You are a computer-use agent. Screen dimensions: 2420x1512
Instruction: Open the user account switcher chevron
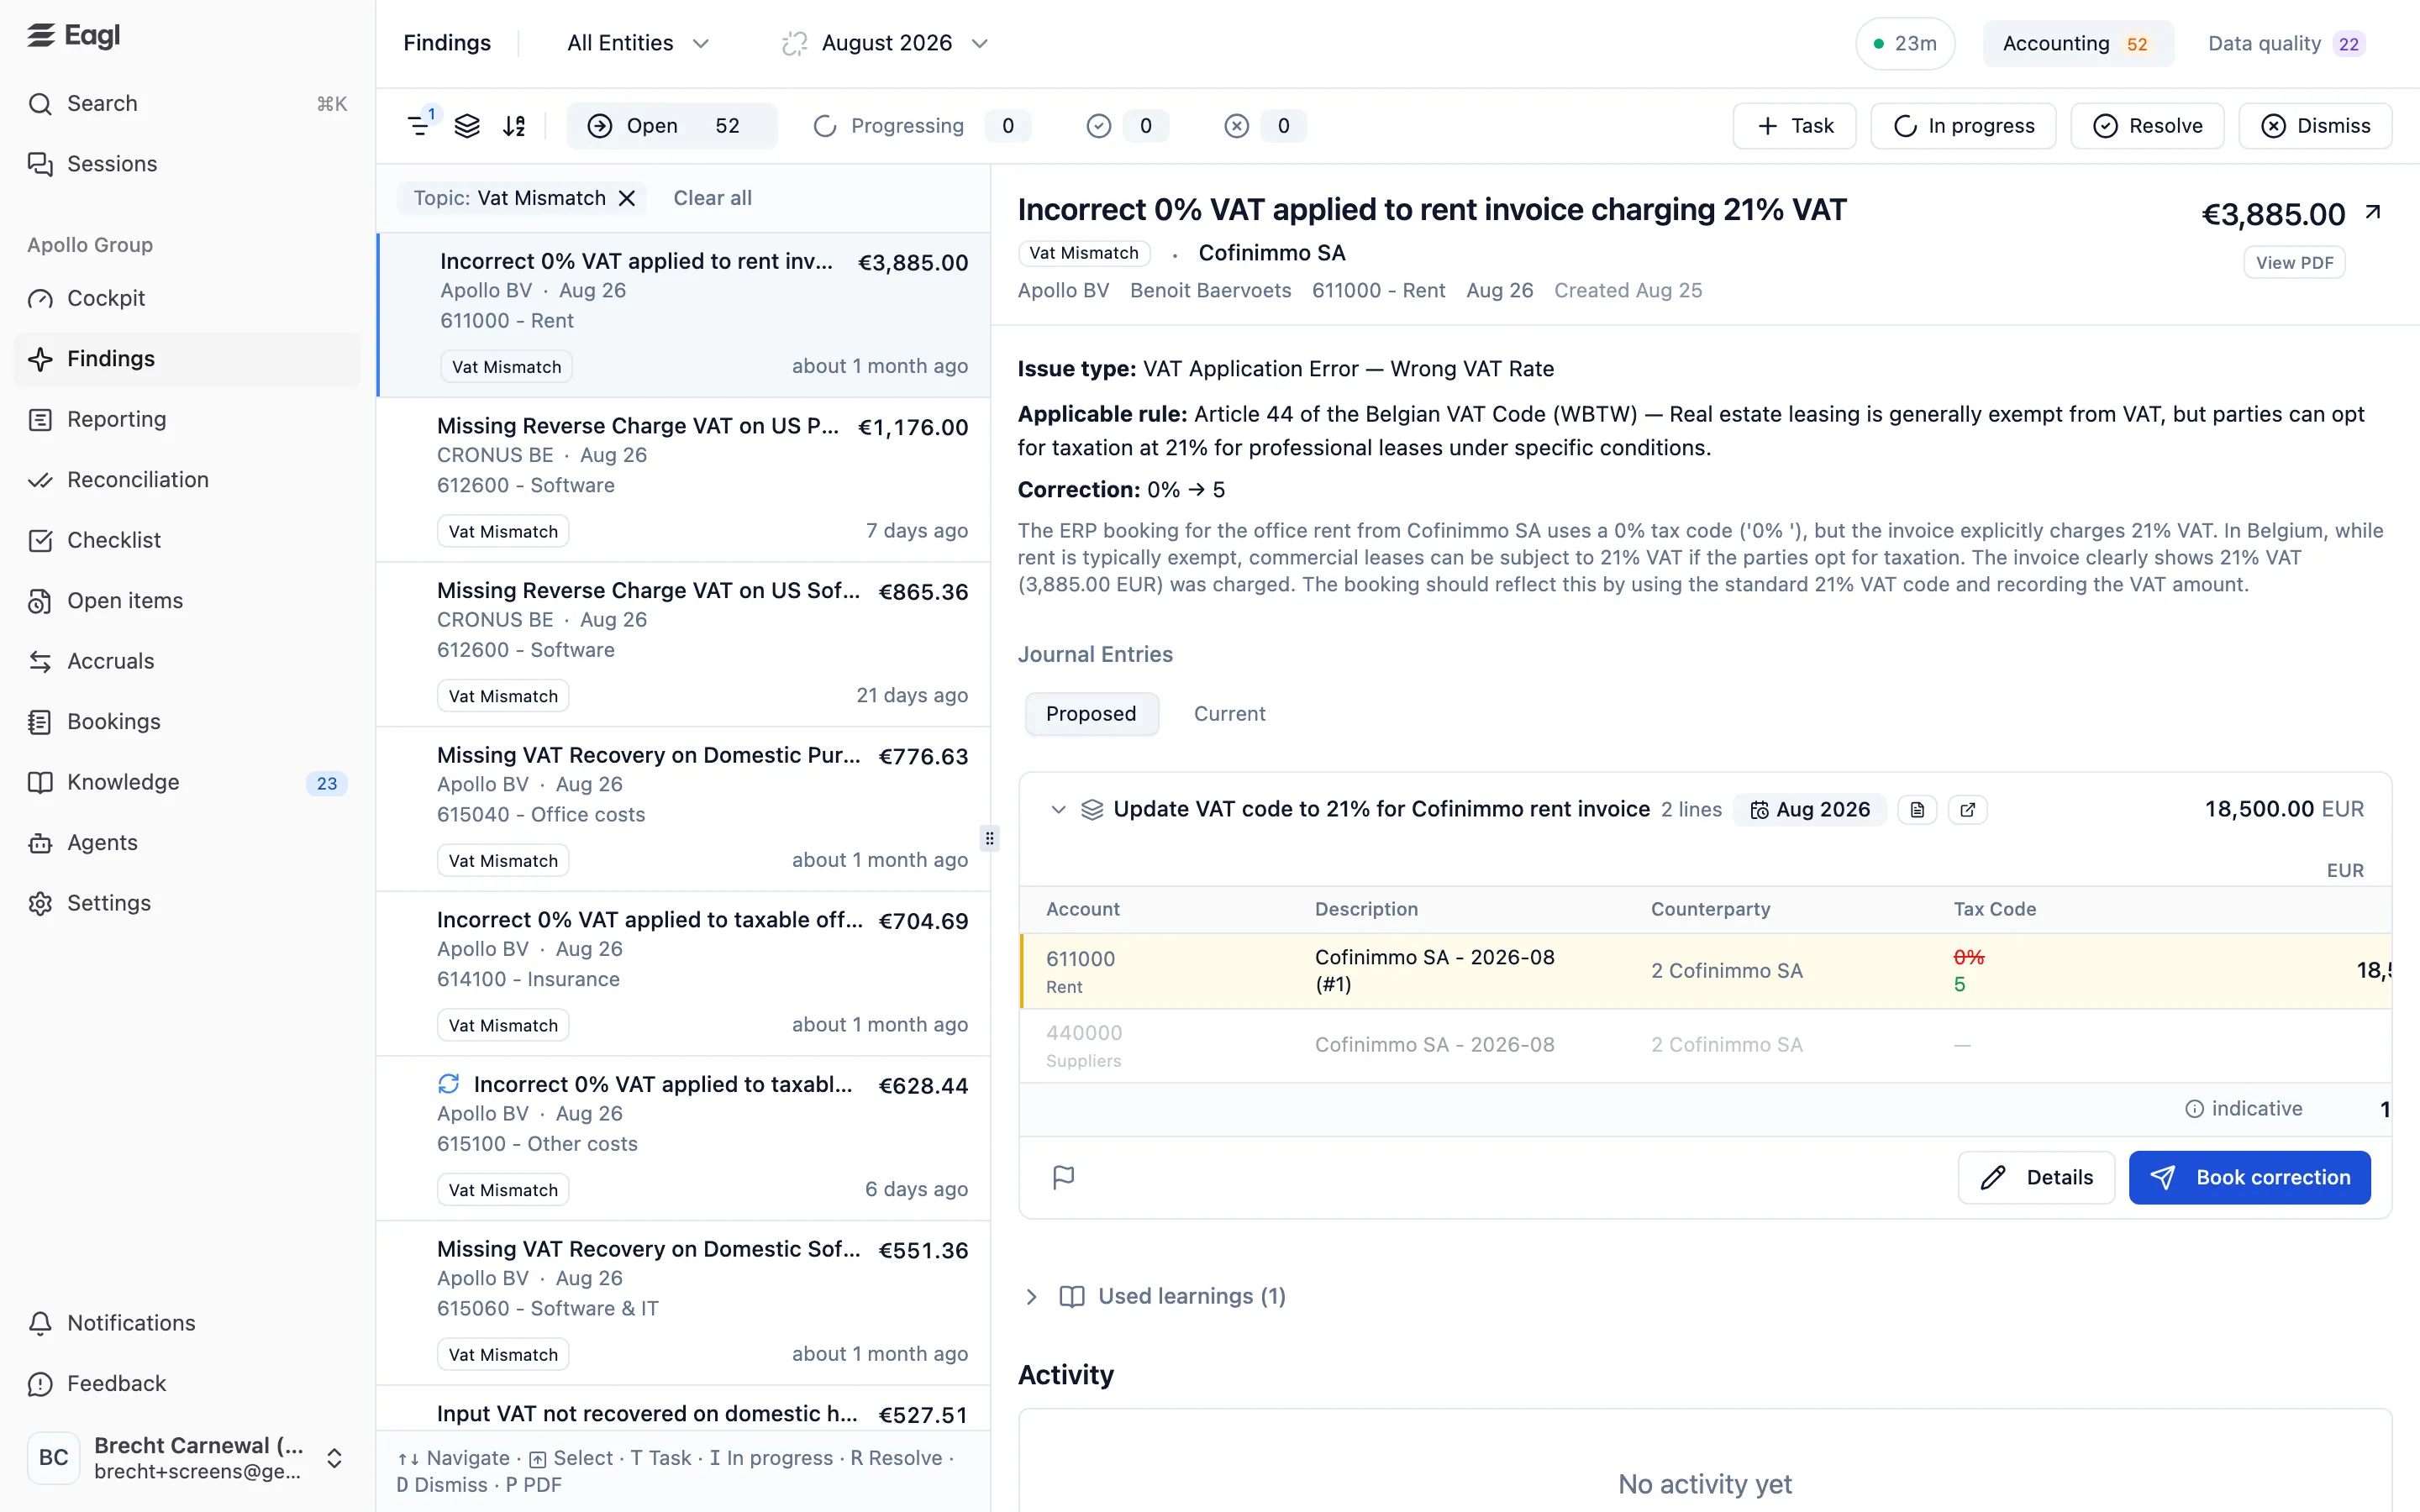[334, 1458]
